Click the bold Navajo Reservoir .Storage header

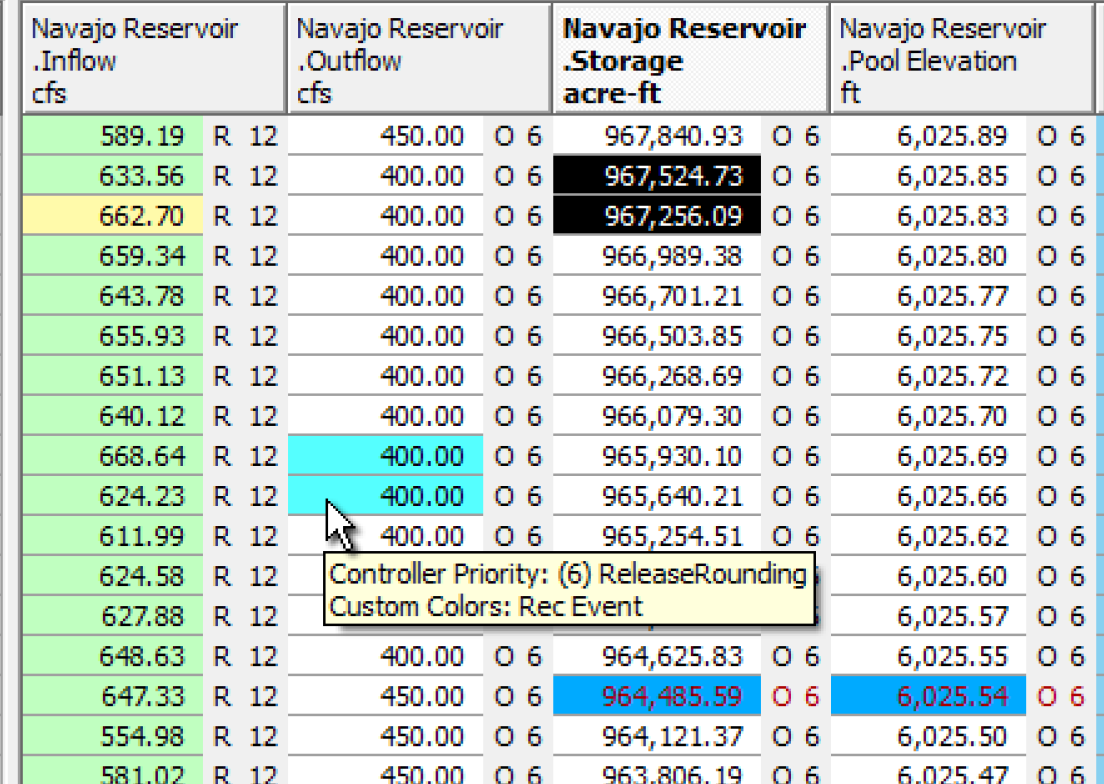tap(689, 60)
